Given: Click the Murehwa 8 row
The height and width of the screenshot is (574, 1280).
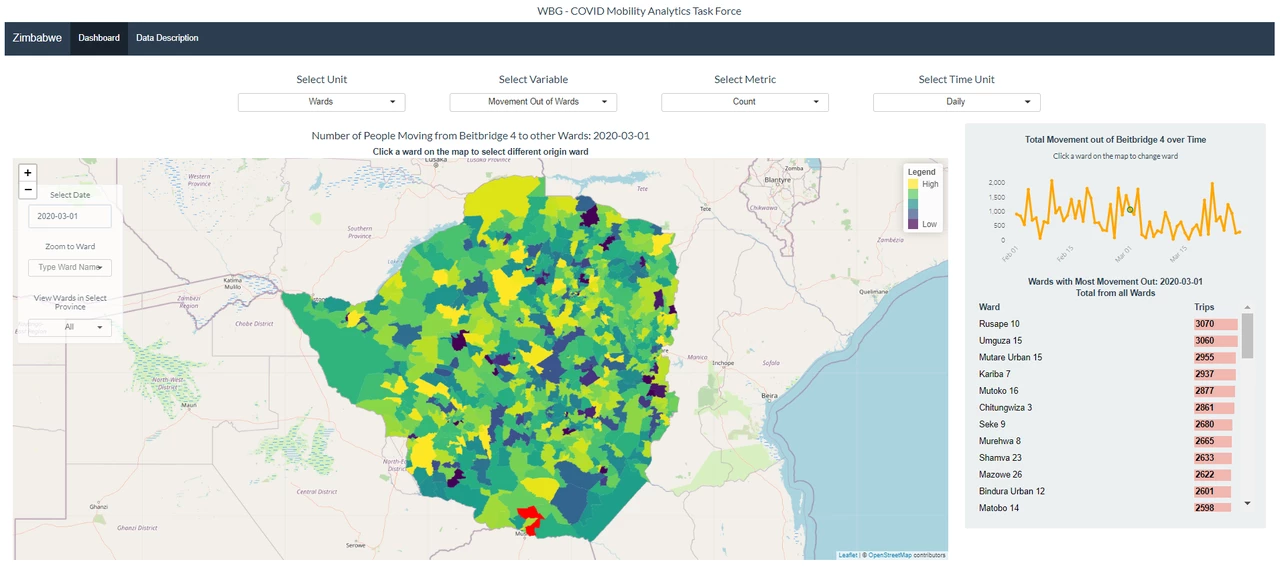Looking at the screenshot, I should pyautogui.click(x=1109, y=441).
